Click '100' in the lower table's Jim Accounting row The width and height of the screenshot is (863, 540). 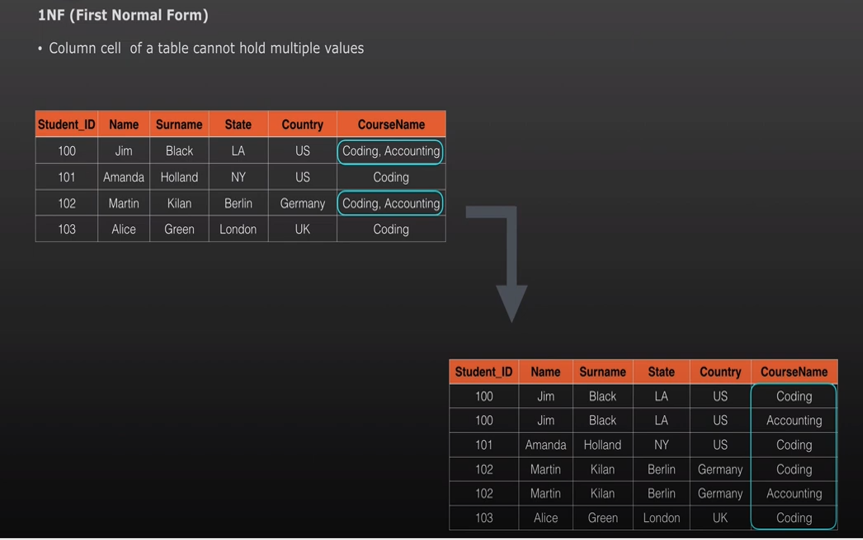tap(484, 421)
